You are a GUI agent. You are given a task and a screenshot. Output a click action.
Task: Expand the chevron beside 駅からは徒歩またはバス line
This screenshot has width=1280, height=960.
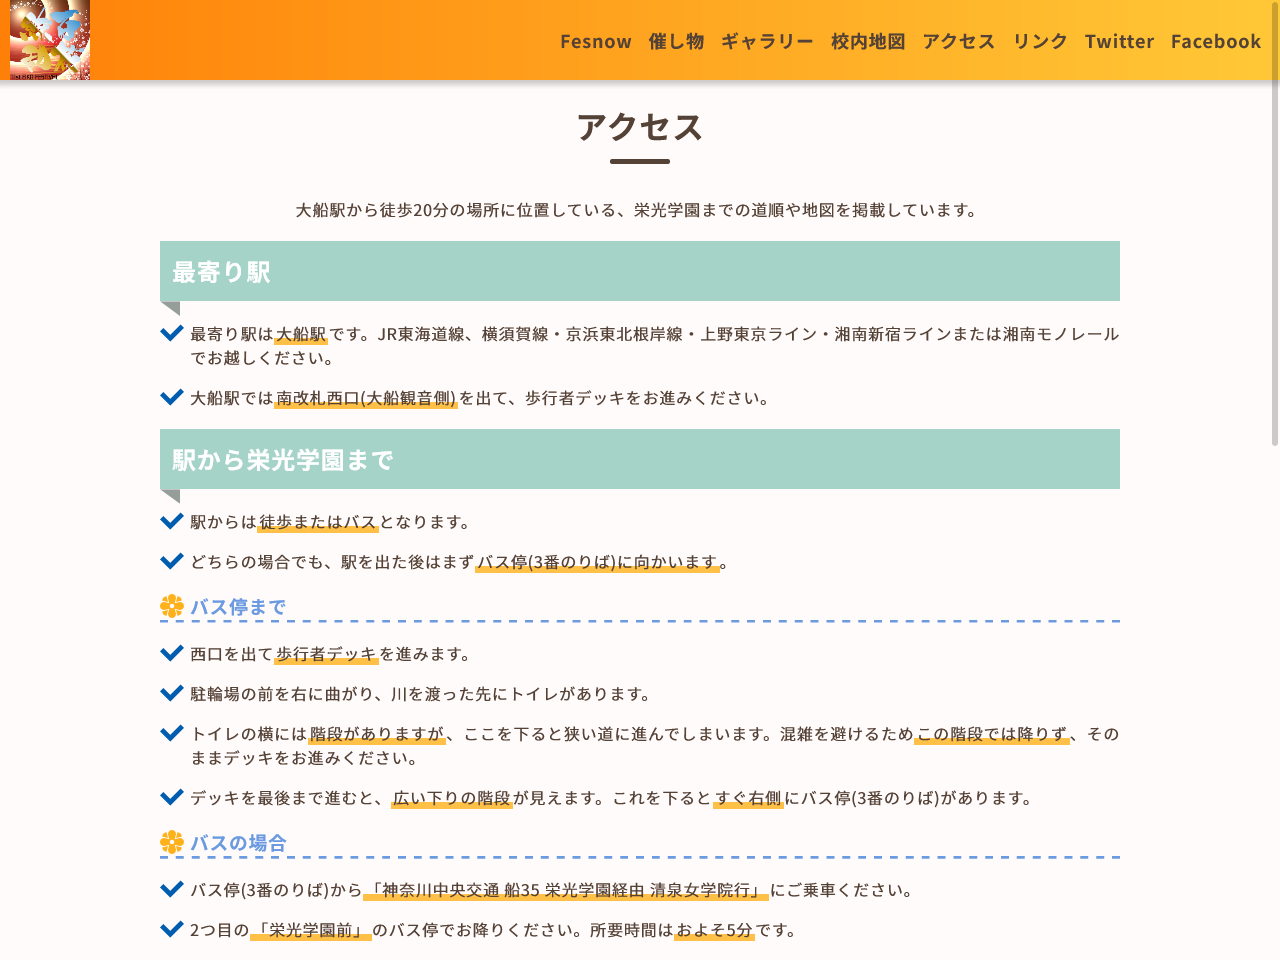(171, 520)
